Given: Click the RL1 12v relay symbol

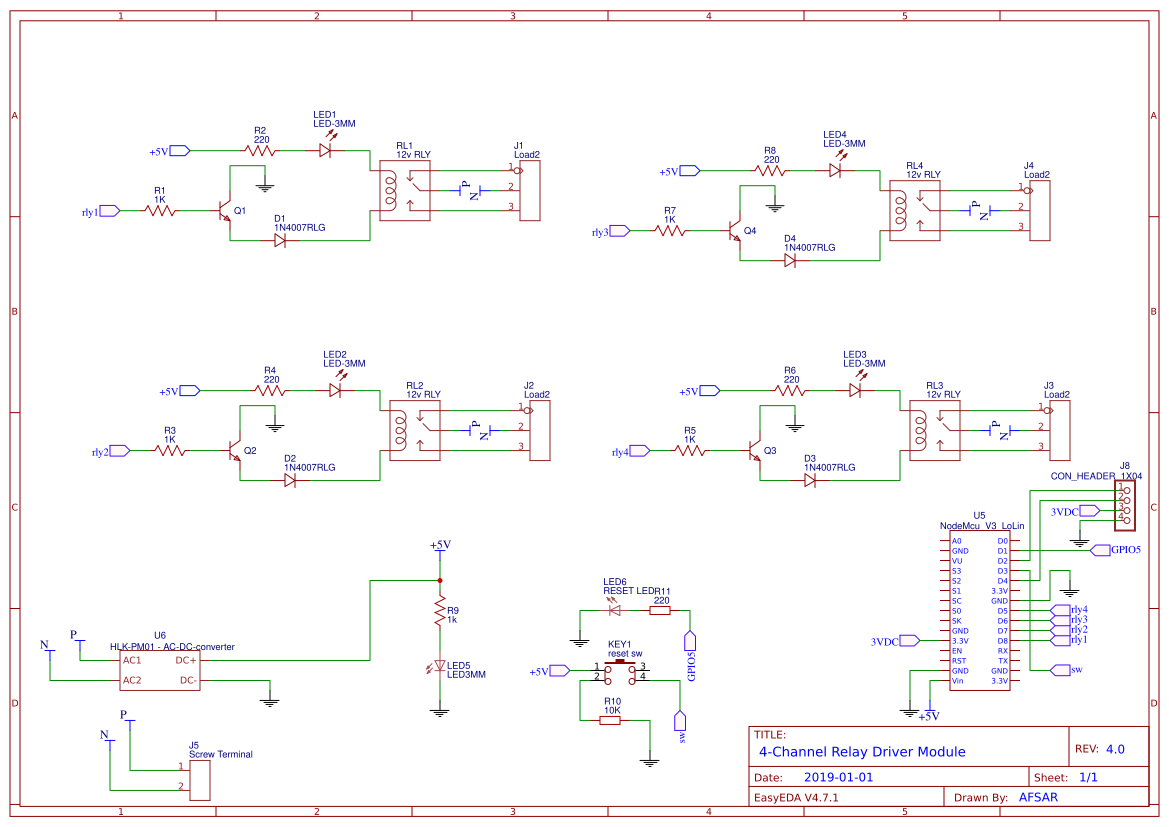Looking at the screenshot, I should [x=404, y=190].
